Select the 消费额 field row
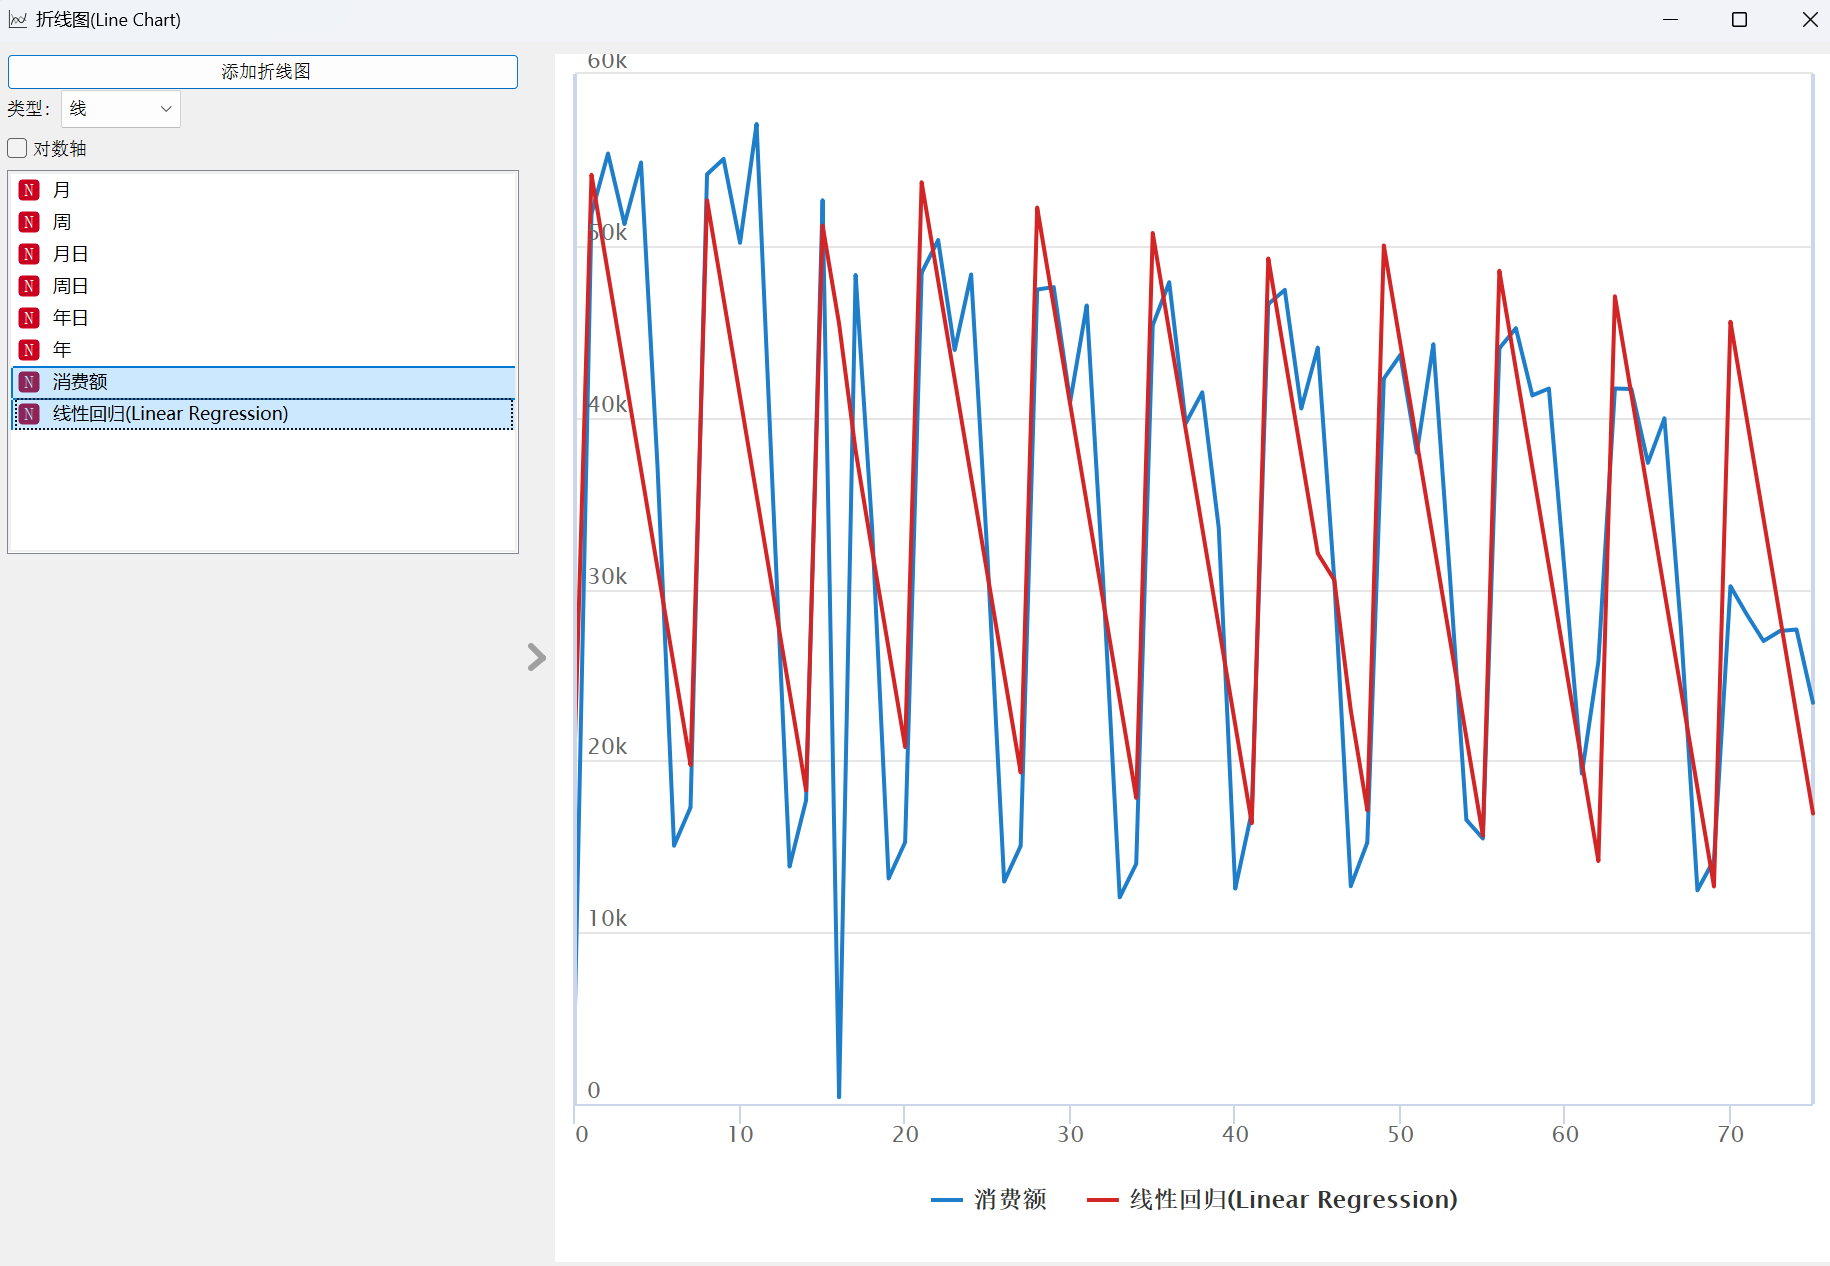The image size is (1830, 1266). (263, 382)
